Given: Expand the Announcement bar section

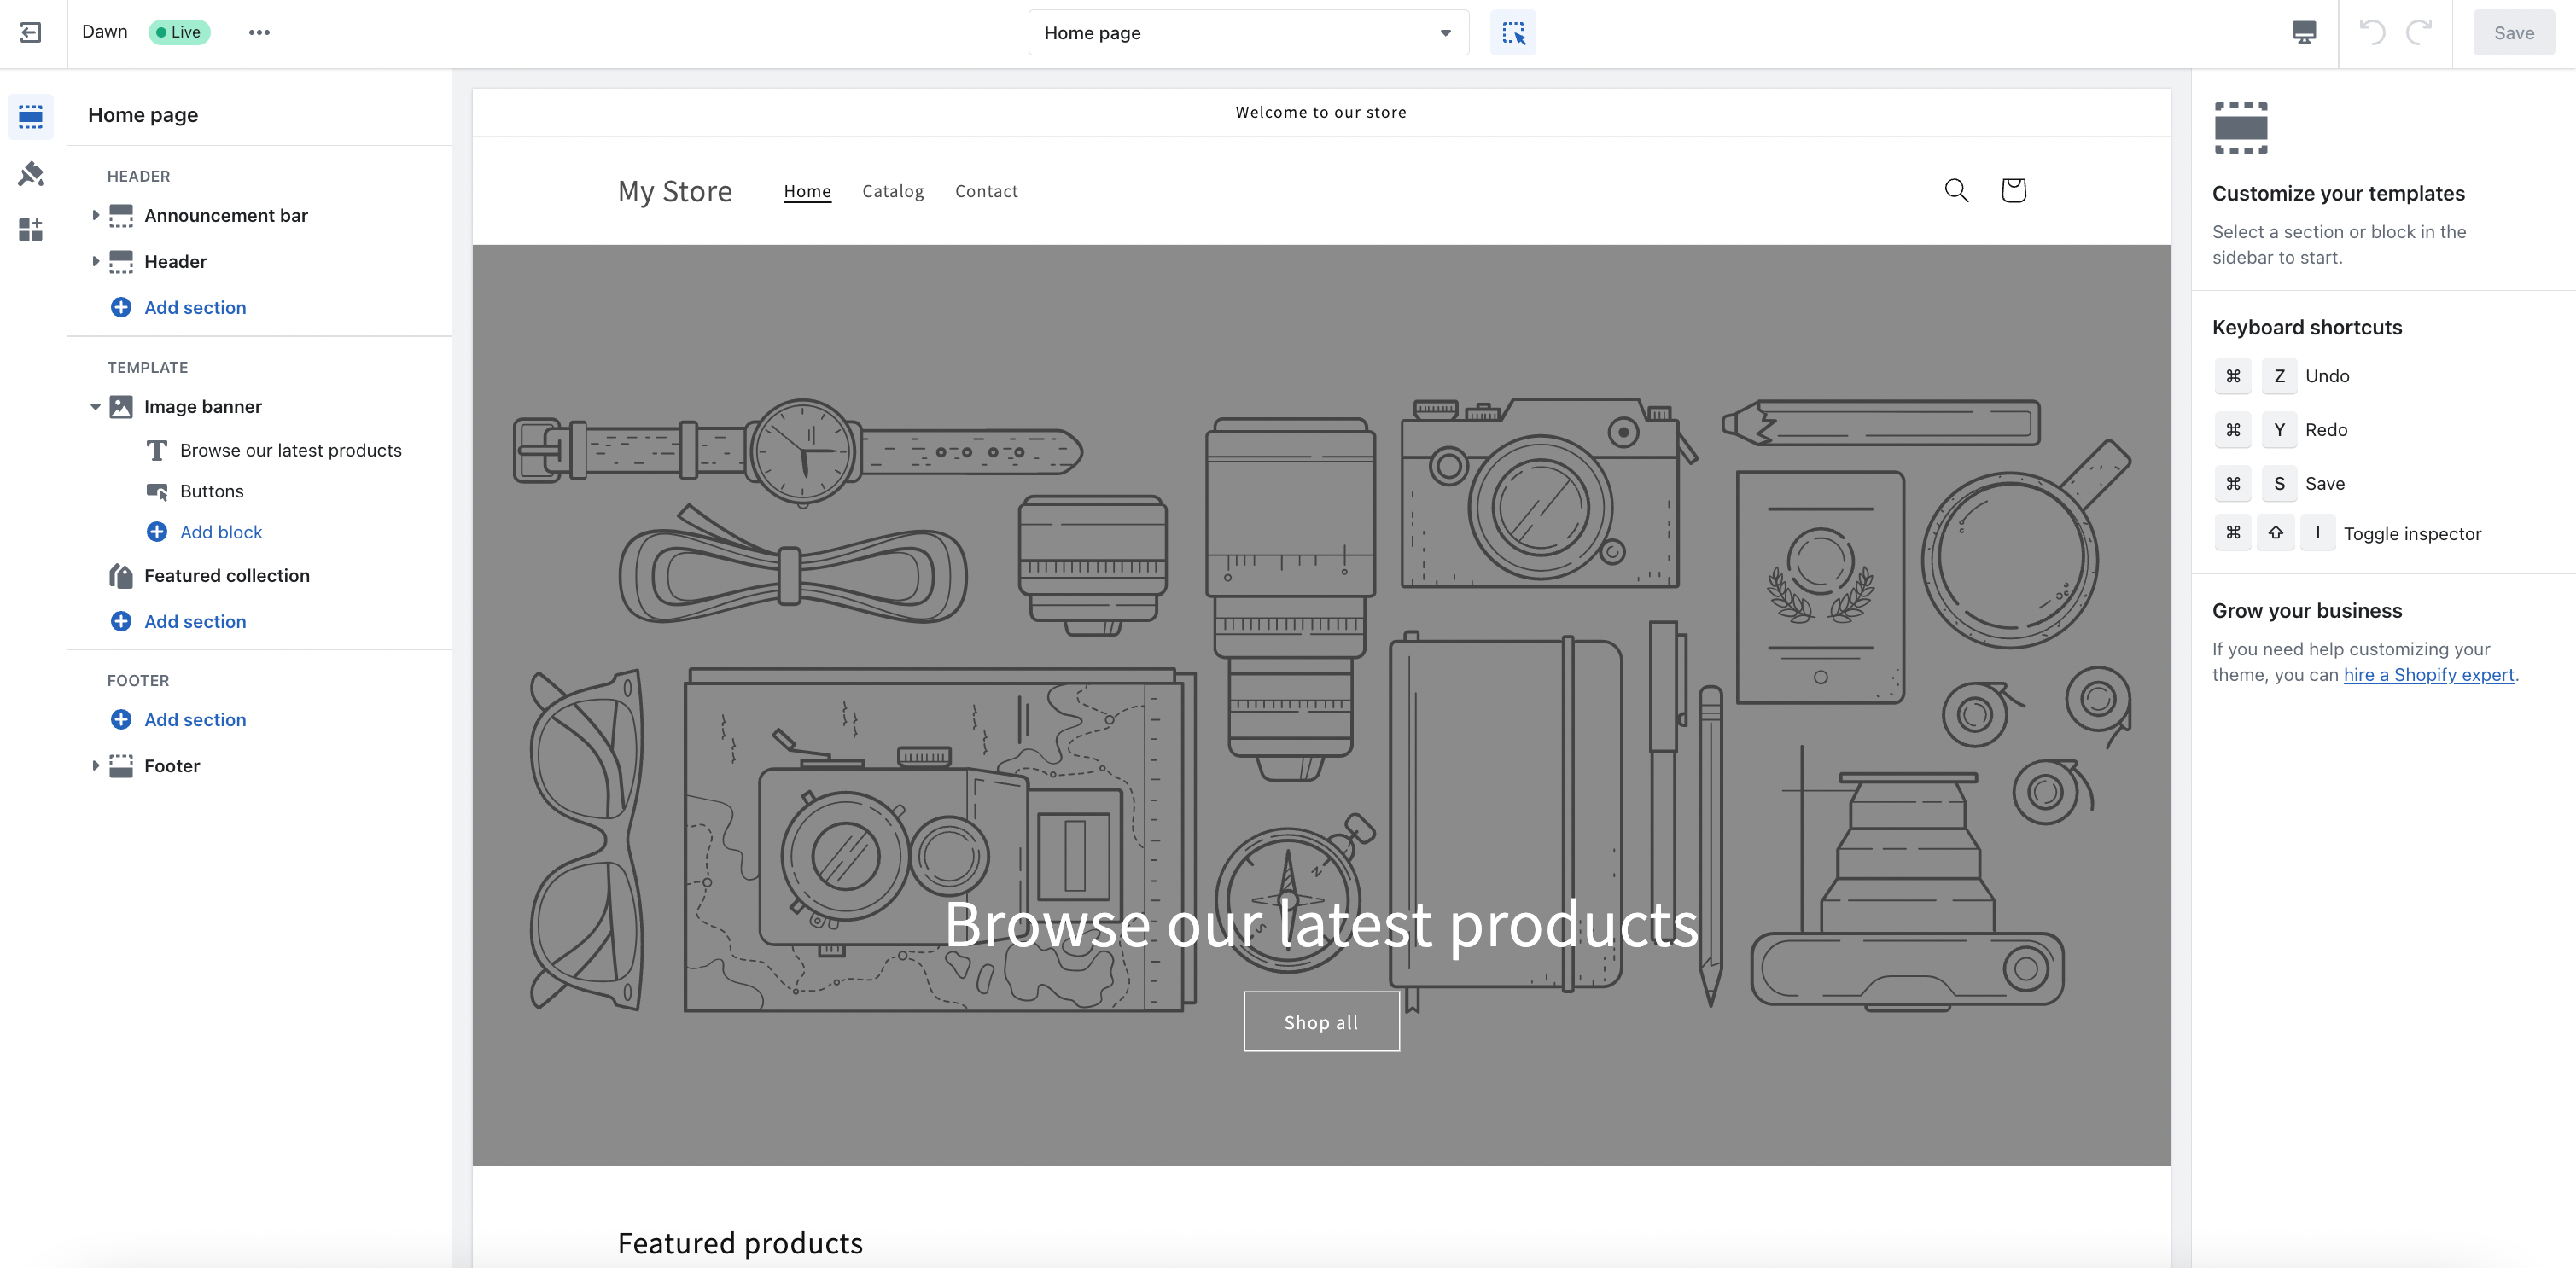Looking at the screenshot, I should coord(95,216).
